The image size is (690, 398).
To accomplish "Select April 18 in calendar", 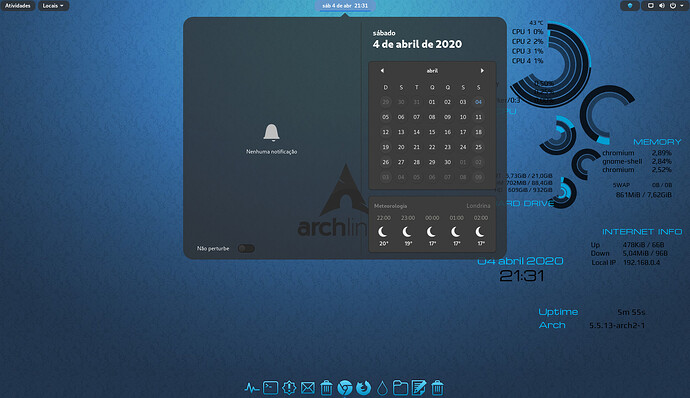I will click(478, 132).
